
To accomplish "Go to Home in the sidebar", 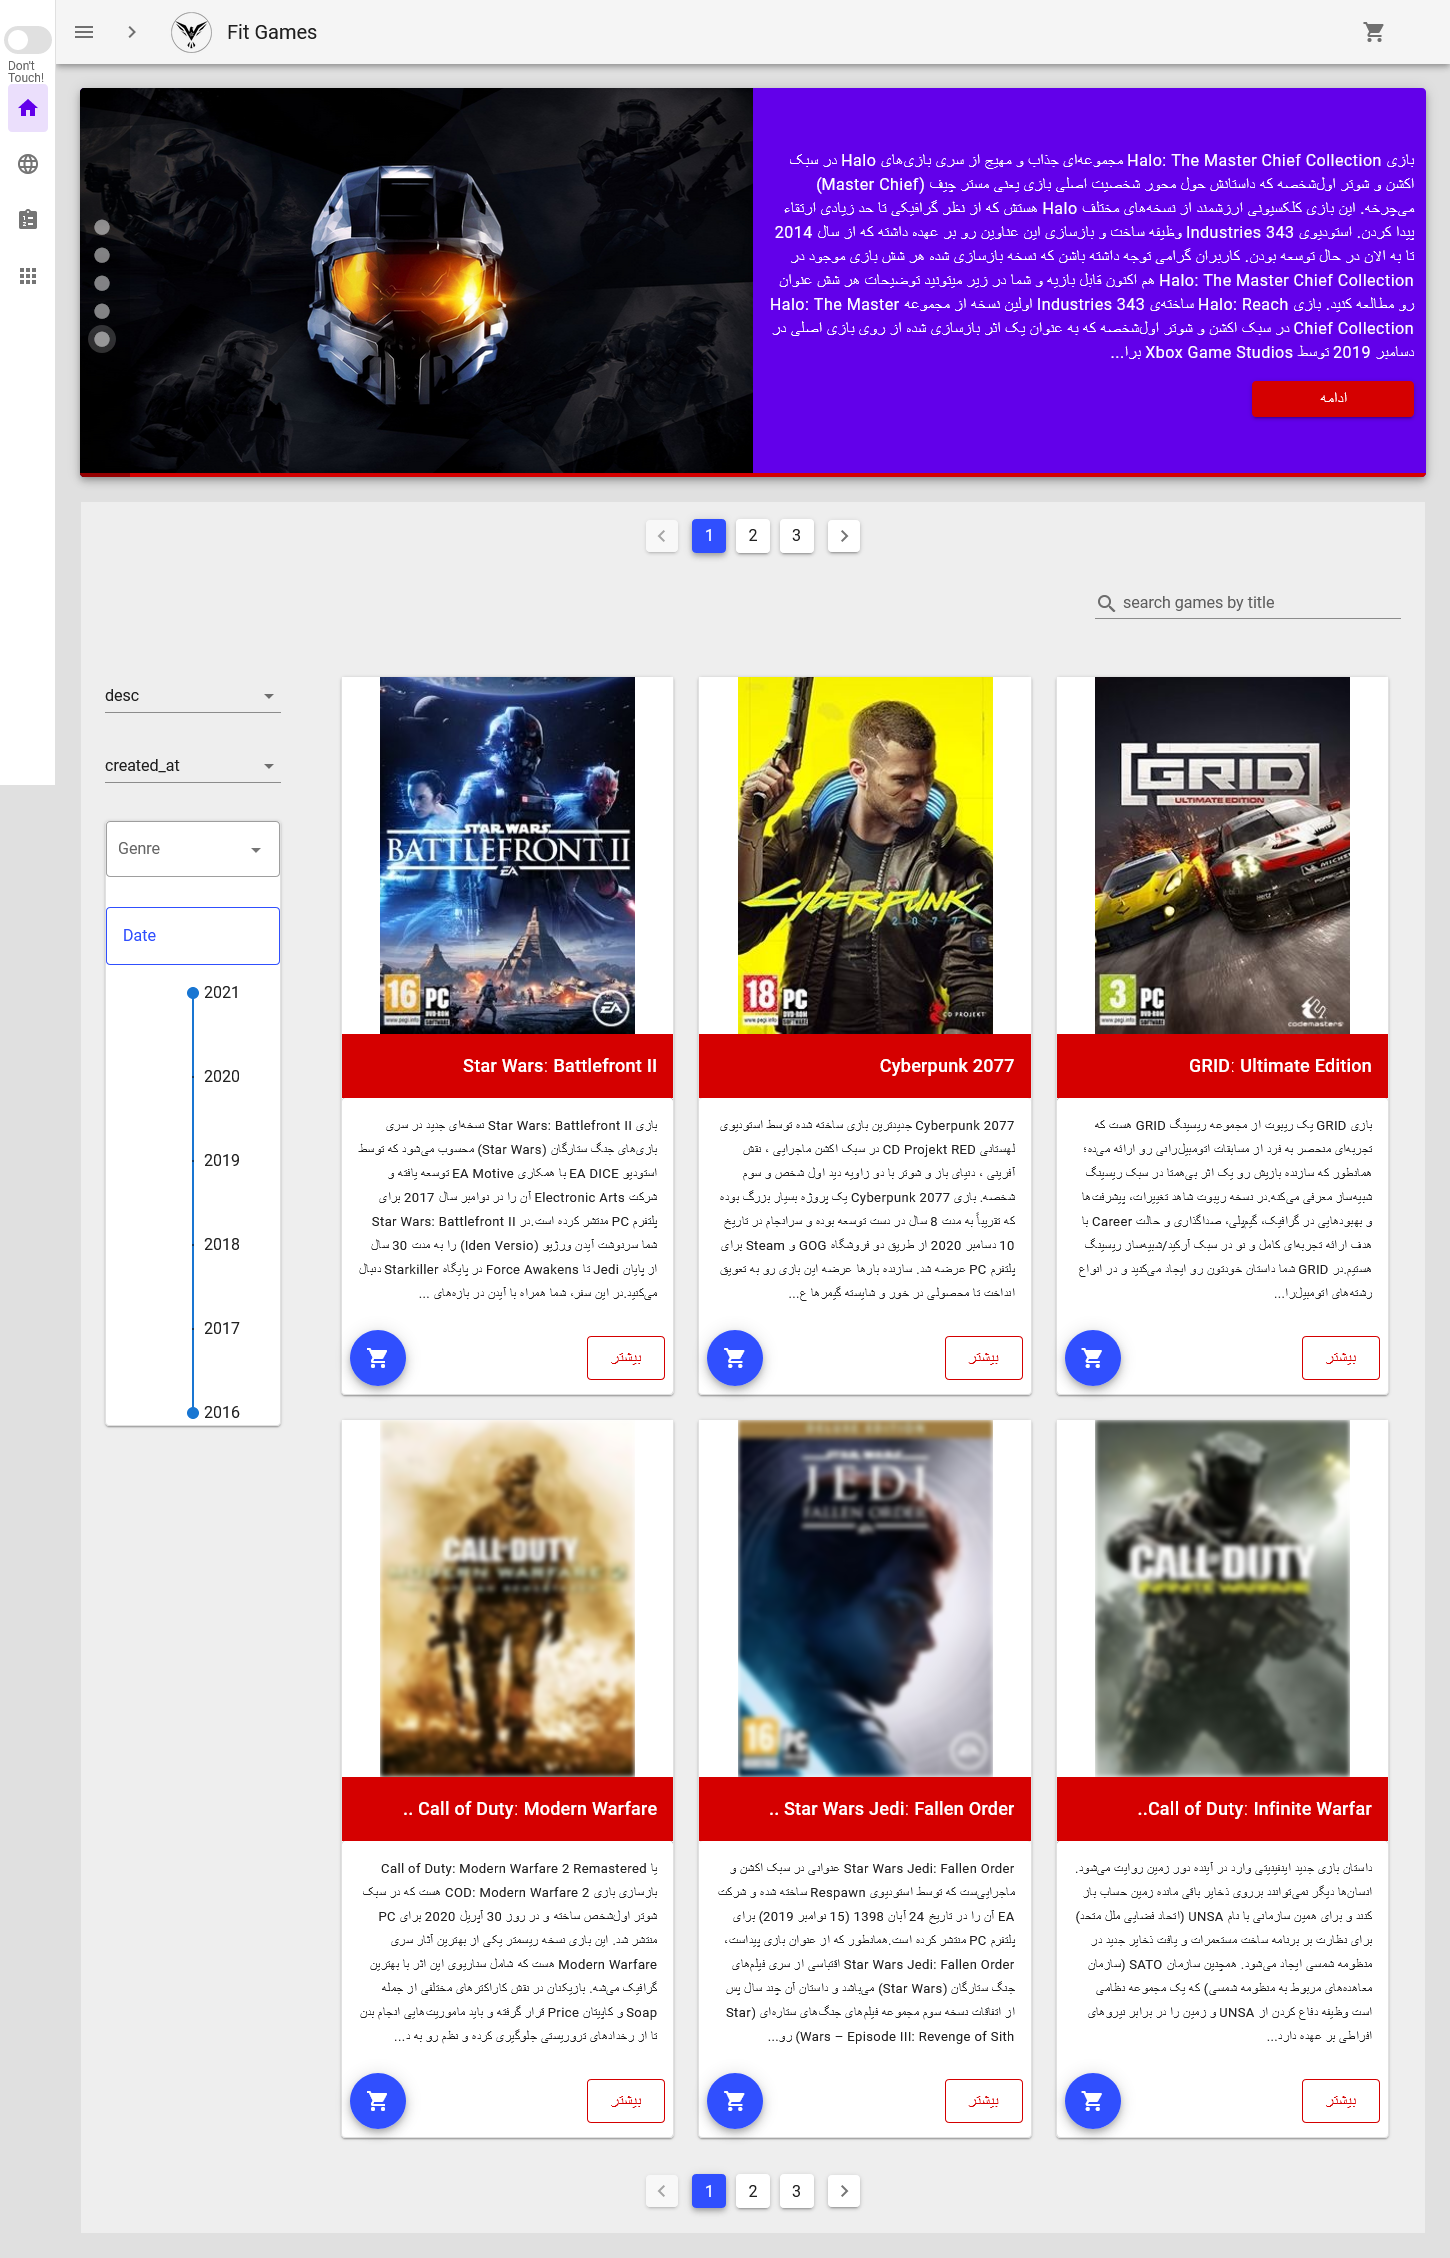I will (28, 108).
